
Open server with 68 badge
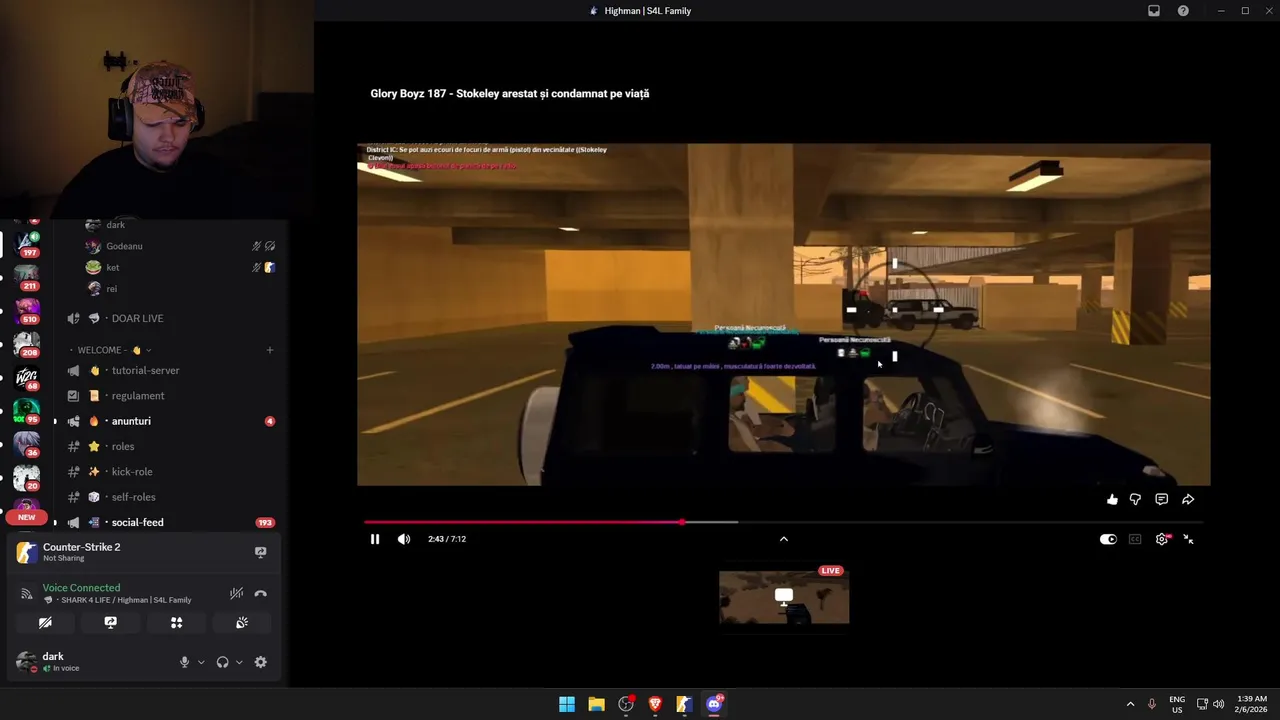[27, 377]
